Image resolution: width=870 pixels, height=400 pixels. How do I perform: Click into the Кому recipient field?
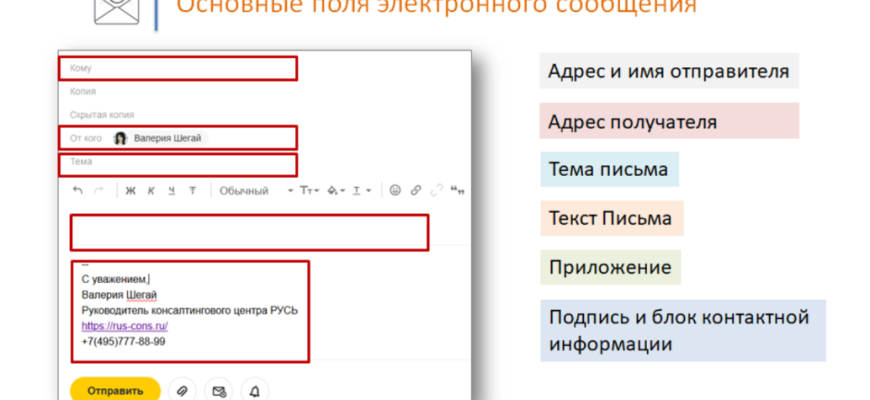click(x=180, y=68)
